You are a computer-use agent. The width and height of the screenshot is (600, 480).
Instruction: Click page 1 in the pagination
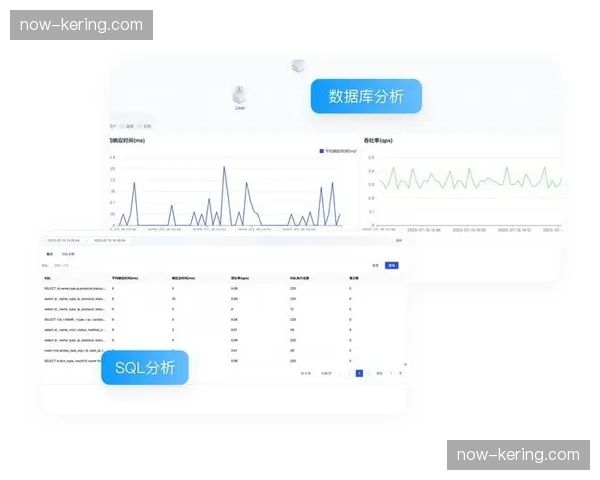(x=359, y=373)
